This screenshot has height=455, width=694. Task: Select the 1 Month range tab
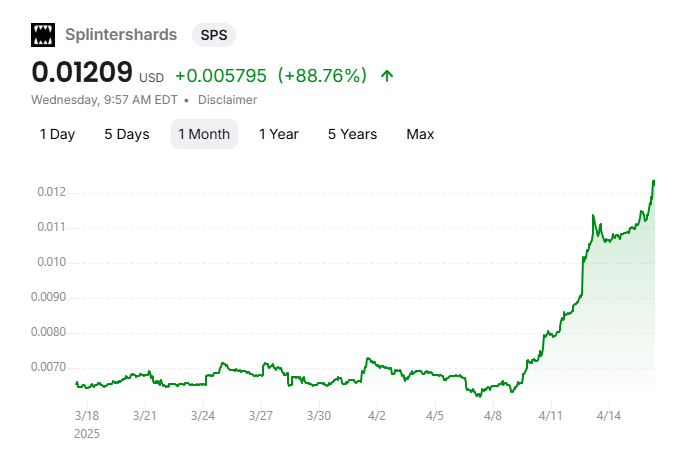click(204, 134)
